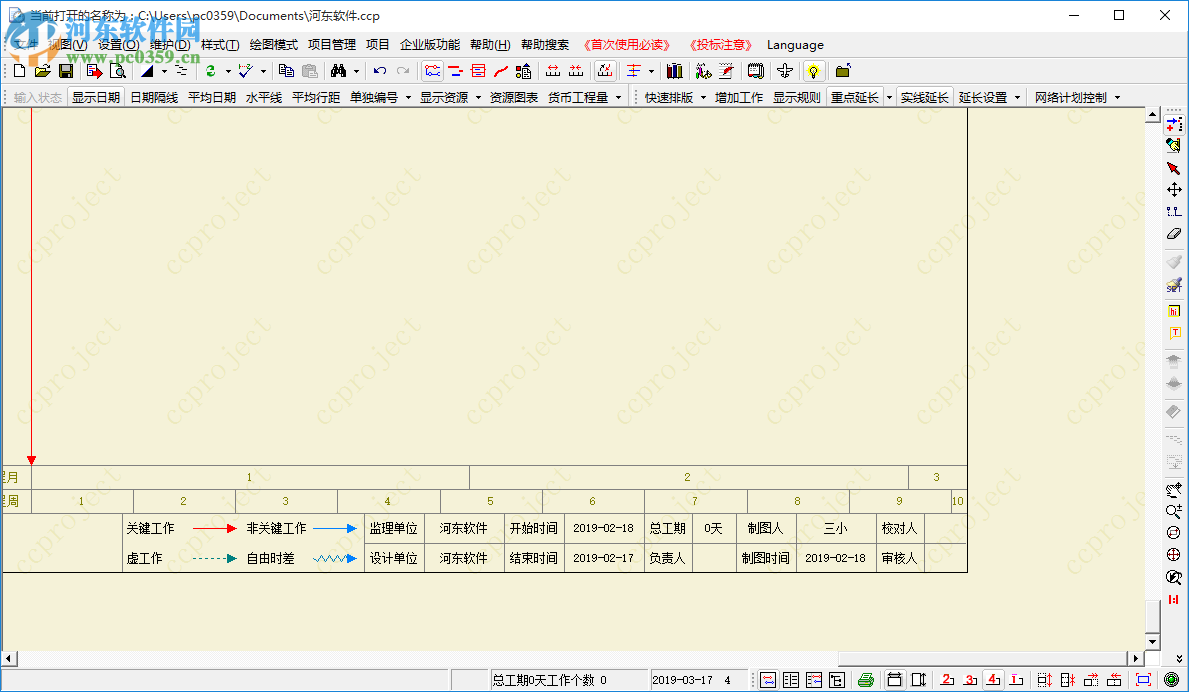Toggle 水平线 display option
The height and width of the screenshot is (692, 1189).
click(x=262, y=97)
